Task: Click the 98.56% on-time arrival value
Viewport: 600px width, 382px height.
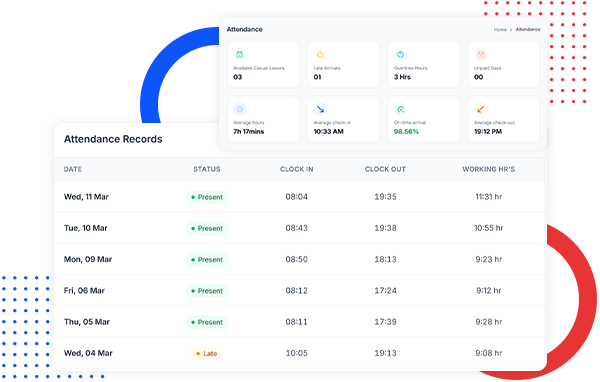Action: (406, 132)
